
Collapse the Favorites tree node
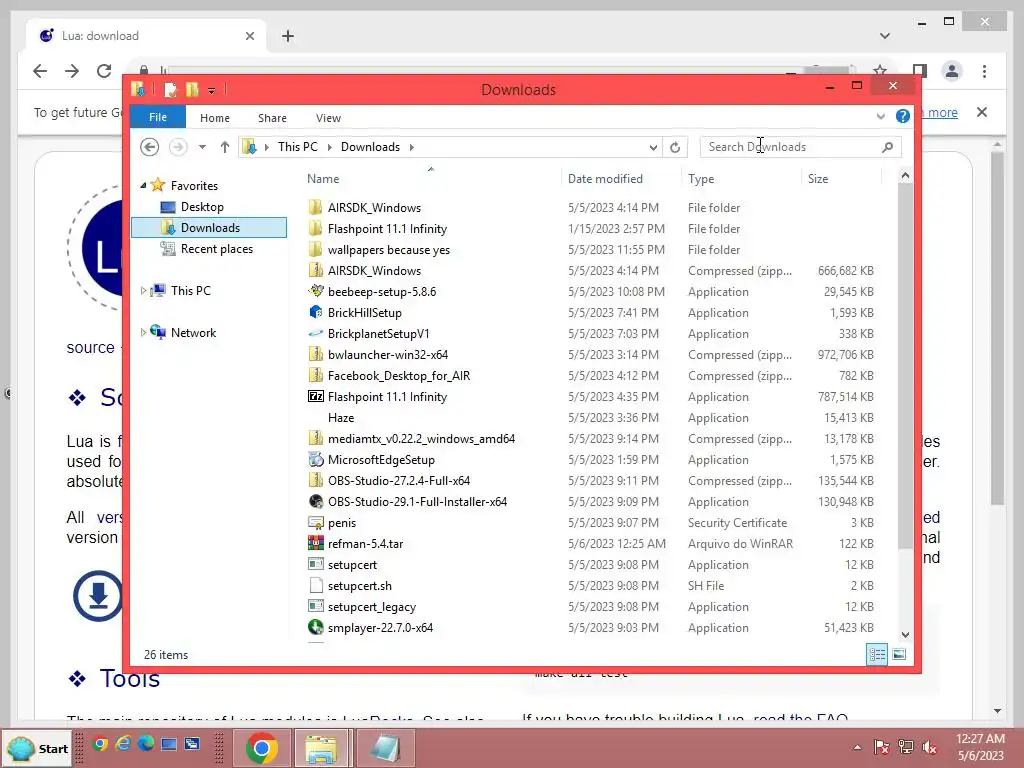tap(143, 185)
